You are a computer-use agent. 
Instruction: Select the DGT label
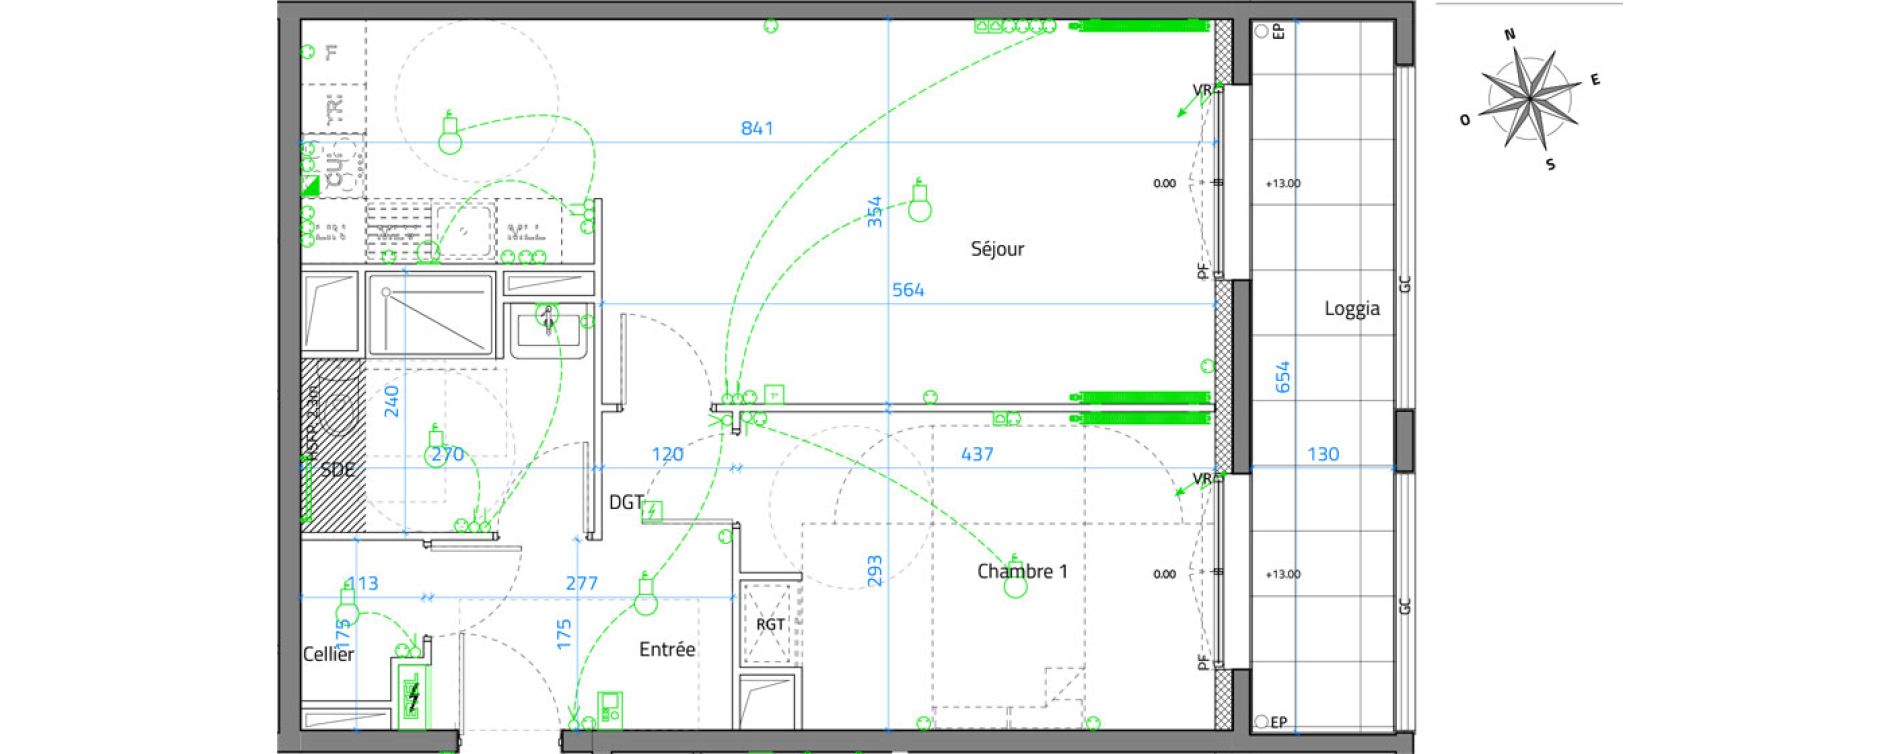627,502
